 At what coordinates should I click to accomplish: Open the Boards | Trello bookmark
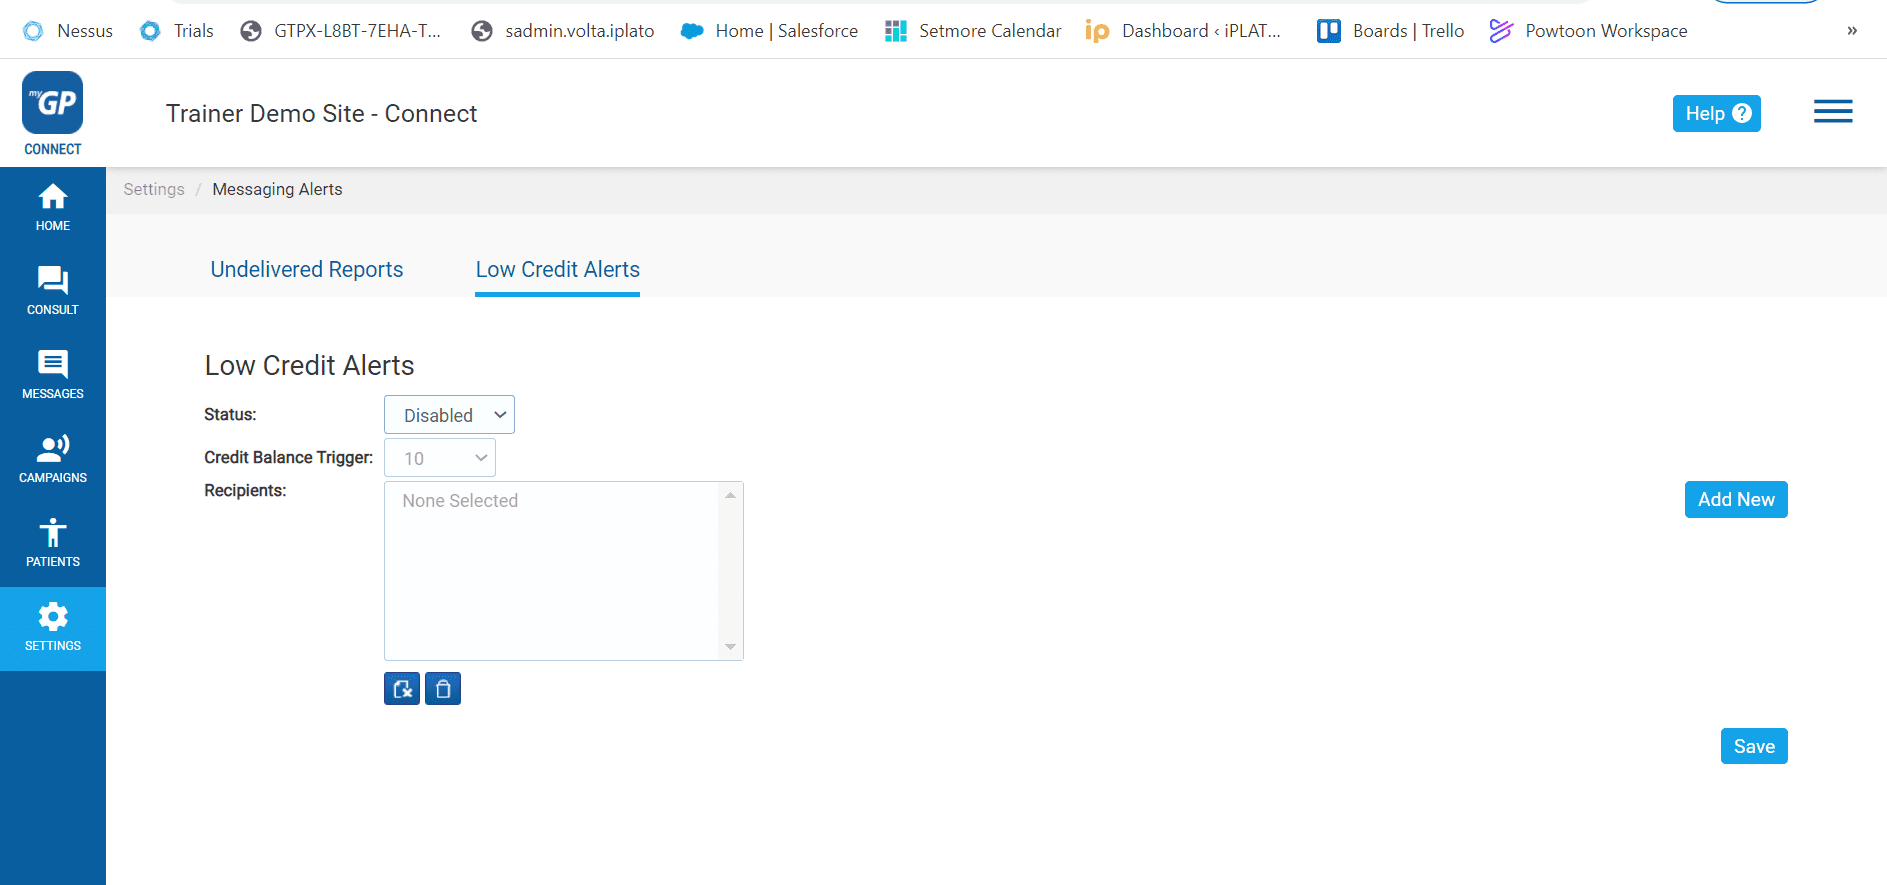tap(1391, 31)
